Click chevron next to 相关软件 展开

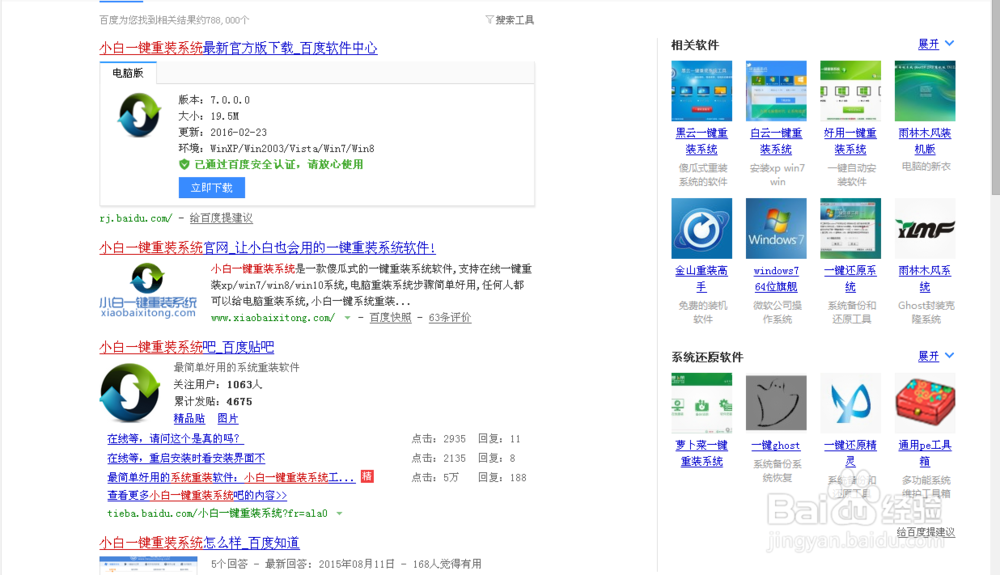click(950, 43)
